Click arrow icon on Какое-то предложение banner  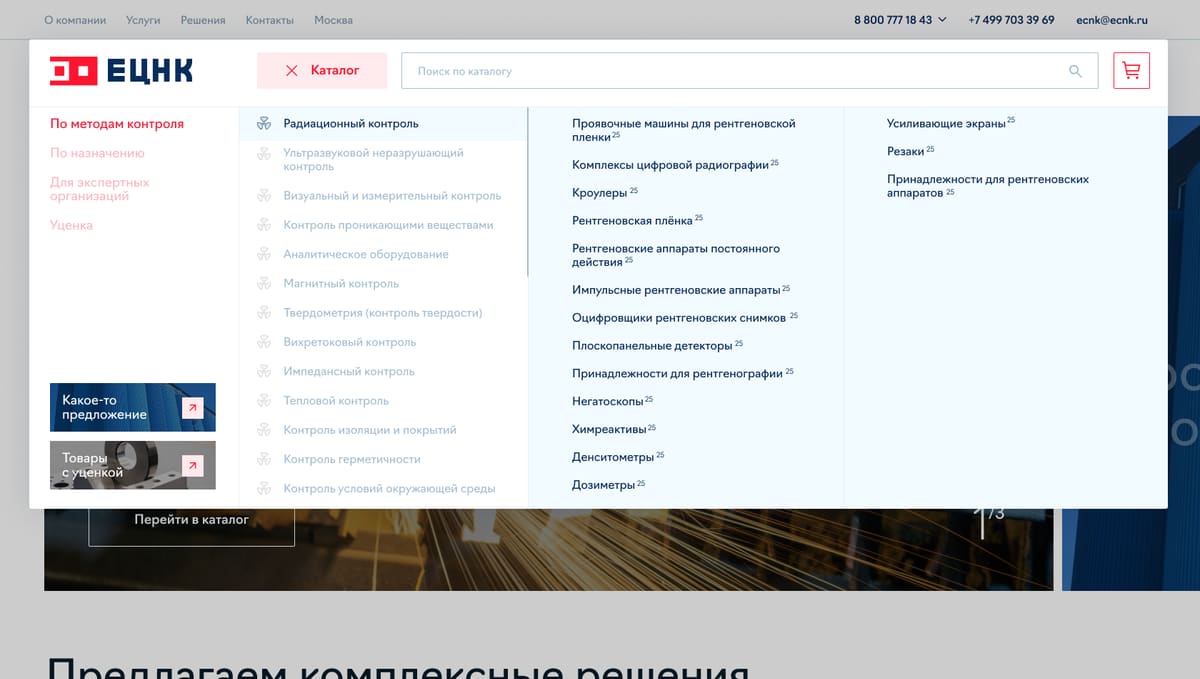click(x=193, y=407)
